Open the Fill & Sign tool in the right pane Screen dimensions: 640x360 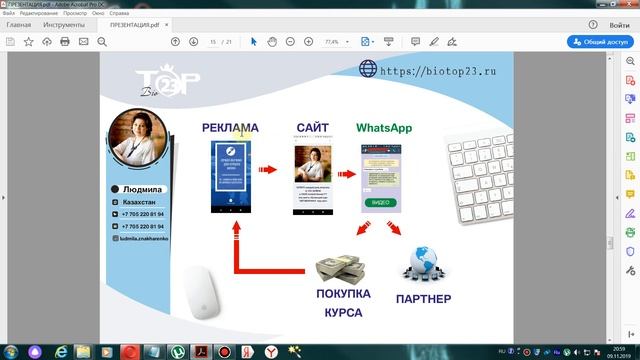tap(630, 213)
